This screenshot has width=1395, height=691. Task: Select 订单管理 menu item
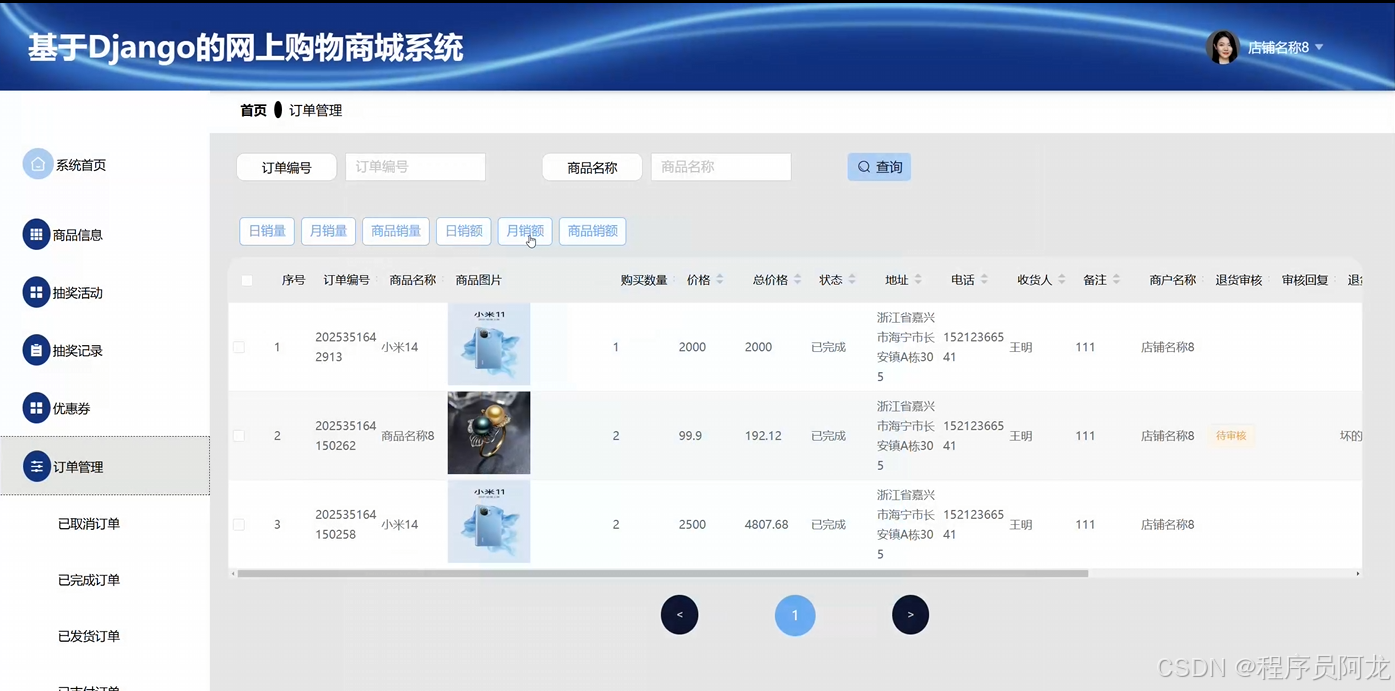105,466
